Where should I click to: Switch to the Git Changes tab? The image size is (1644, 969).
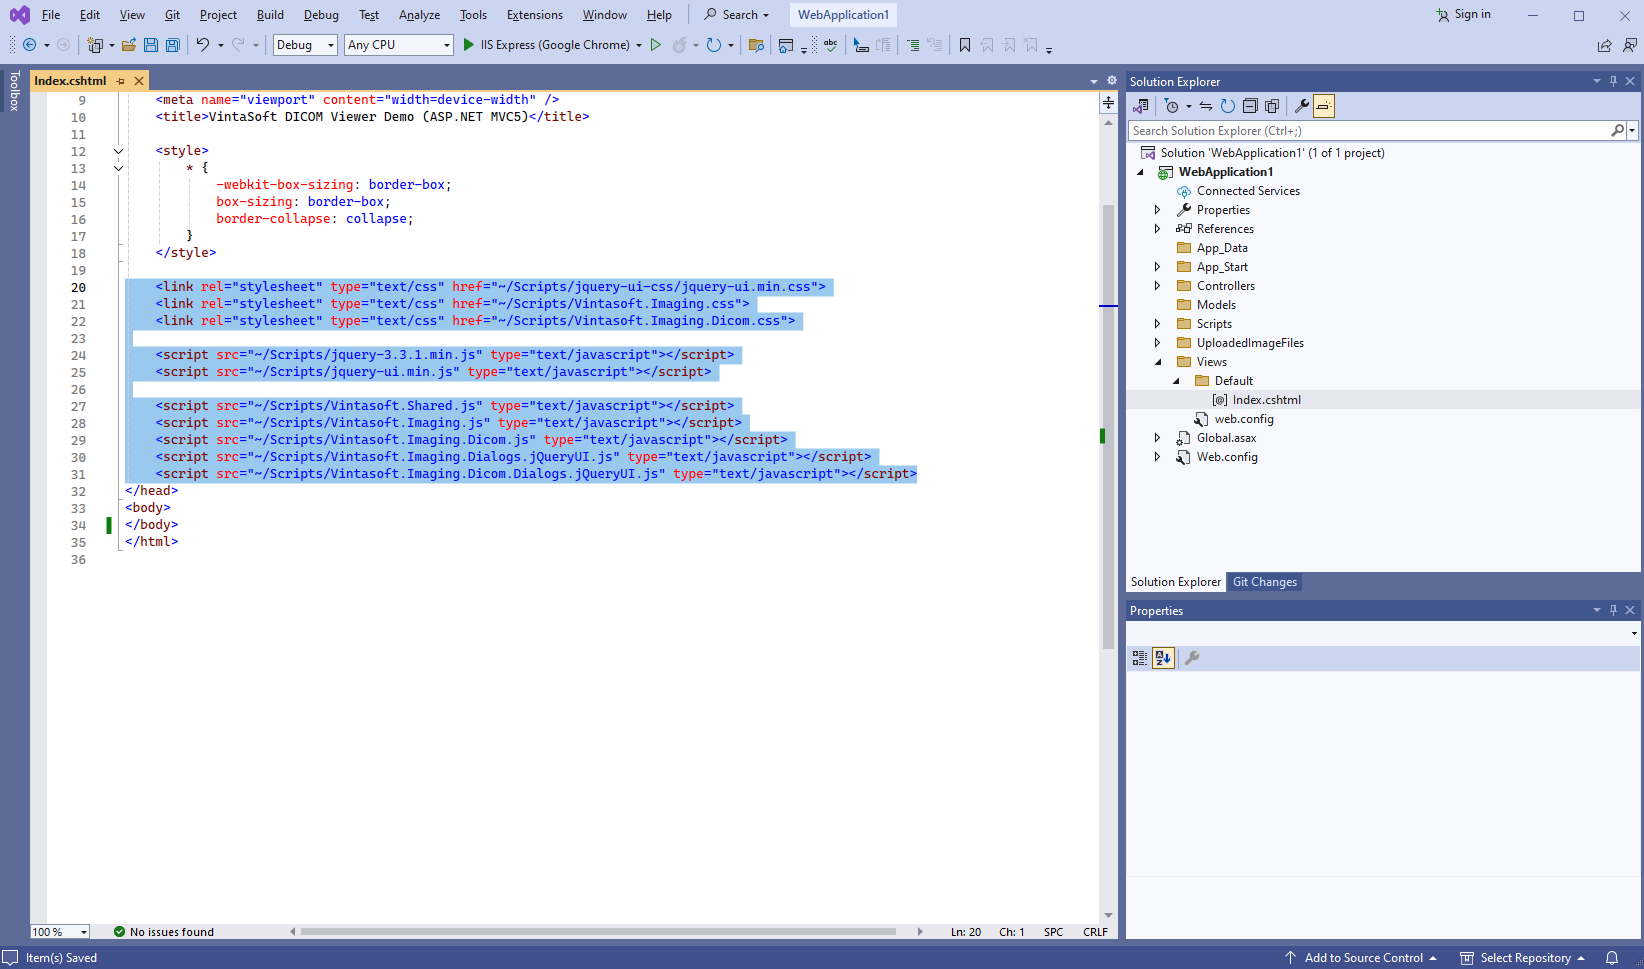[1264, 582]
